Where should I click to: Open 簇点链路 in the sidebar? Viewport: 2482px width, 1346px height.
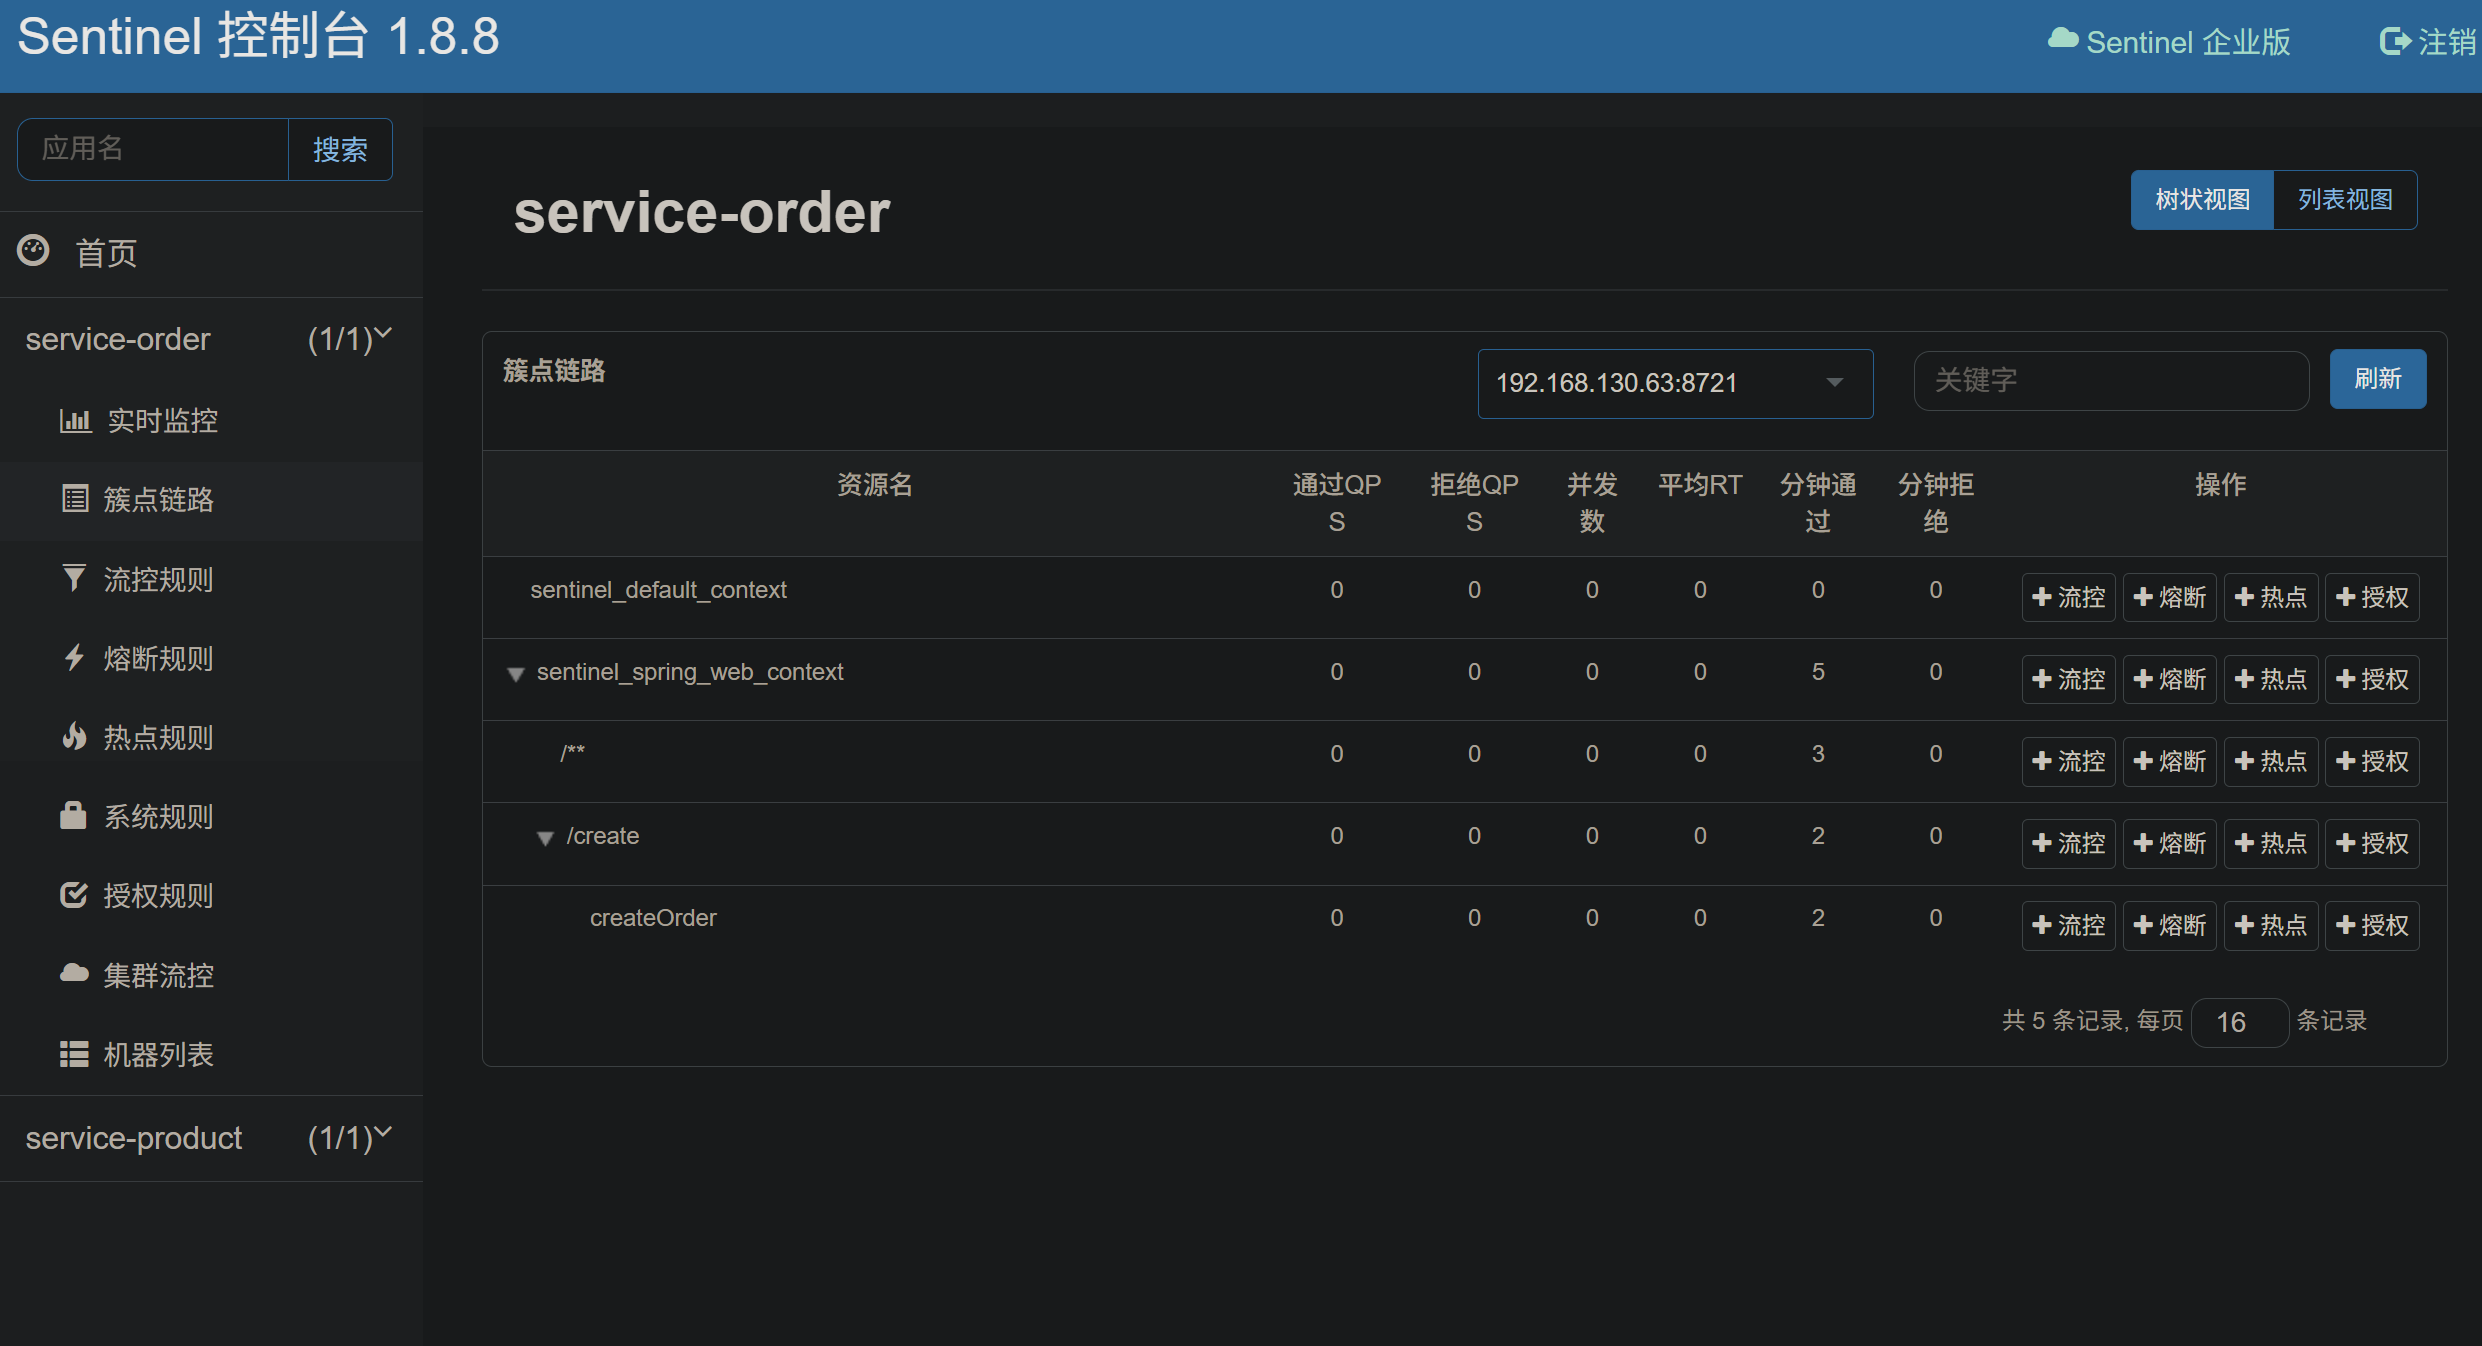tap(158, 499)
